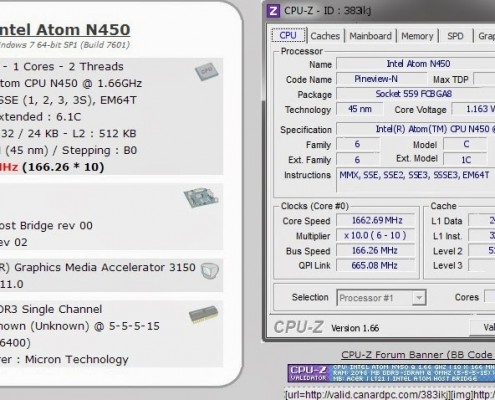Open the SPD tab
Screen dimensions: 495x400
[x=455, y=36]
